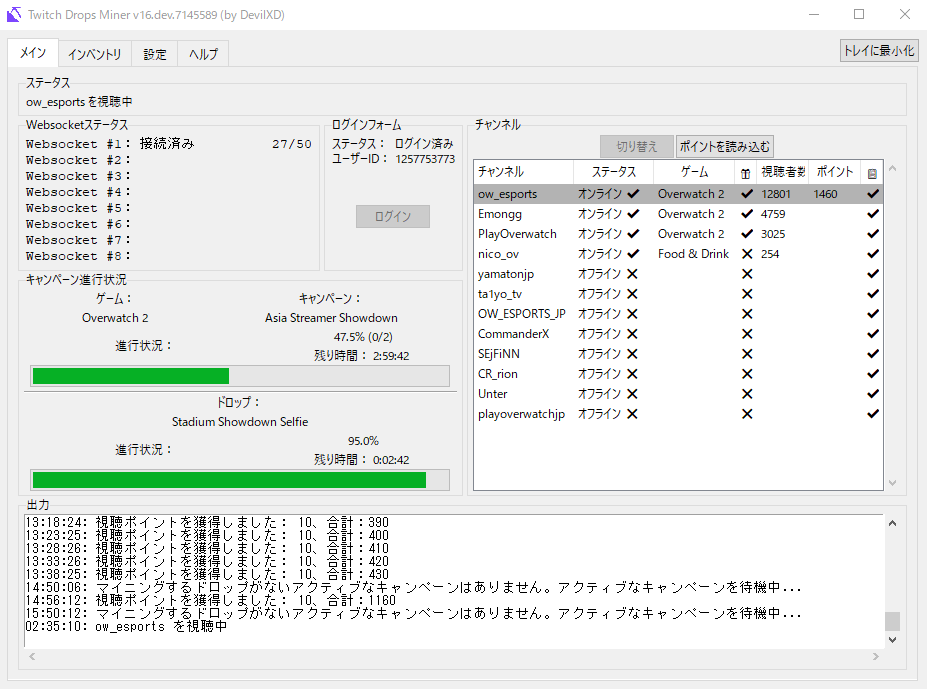Sort by the チャンネル column header
Image resolution: width=927 pixels, height=689 pixels.
(523, 172)
